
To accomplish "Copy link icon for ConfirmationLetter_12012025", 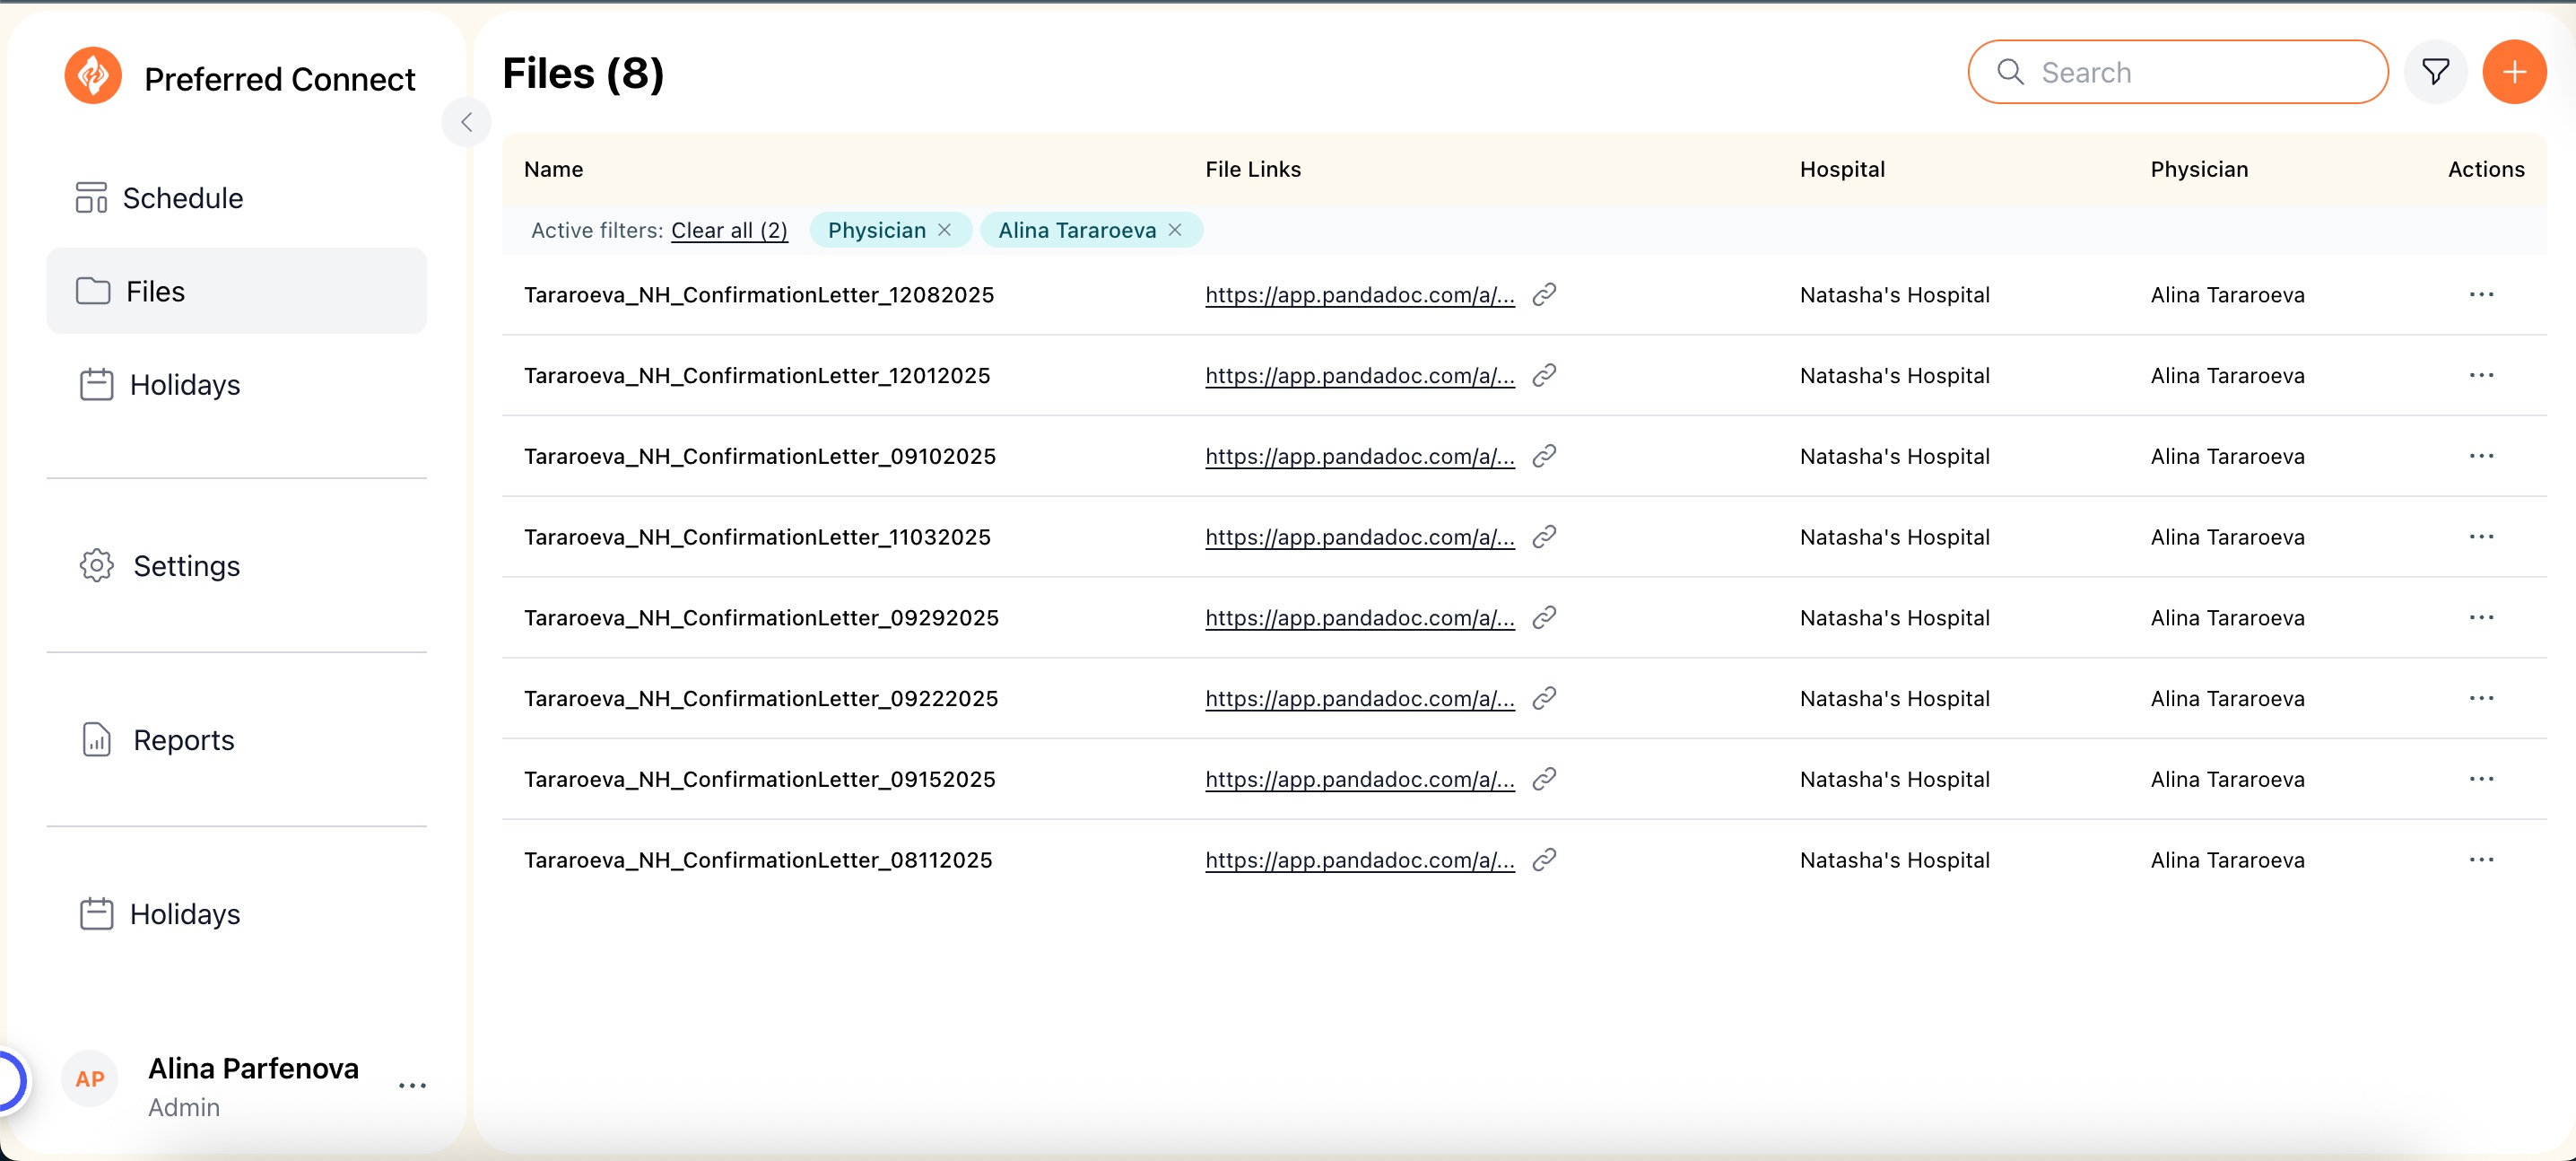I will pyautogui.click(x=1544, y=375).
